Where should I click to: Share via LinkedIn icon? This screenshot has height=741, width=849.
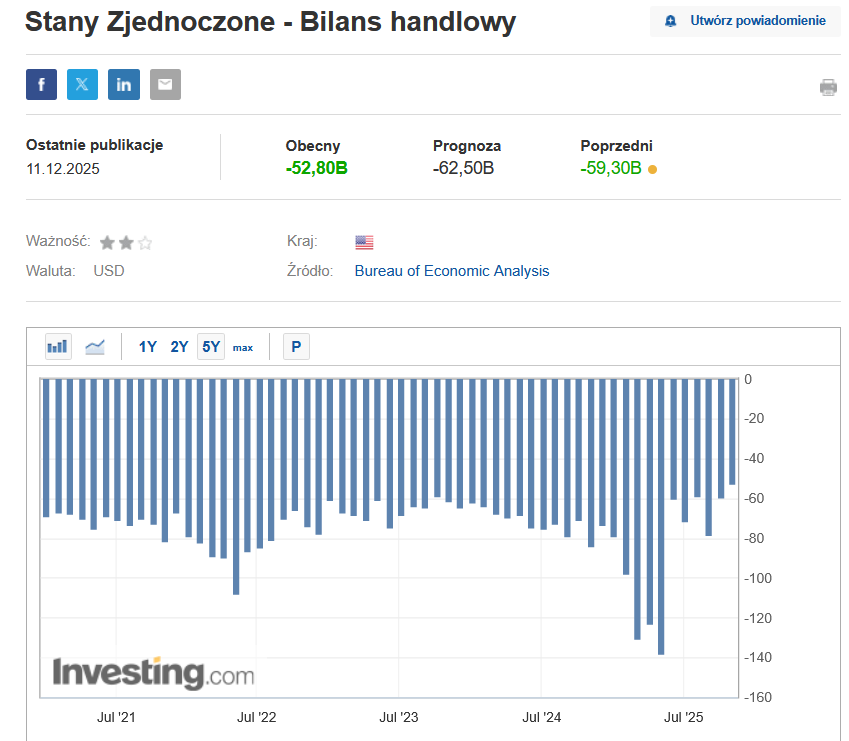(124, 85)
